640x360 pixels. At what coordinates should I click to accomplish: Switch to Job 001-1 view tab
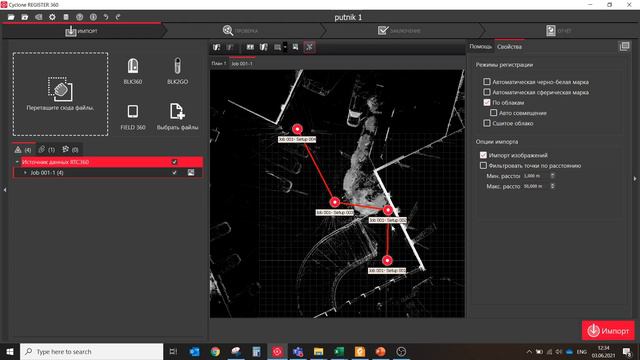click(242, 63)
